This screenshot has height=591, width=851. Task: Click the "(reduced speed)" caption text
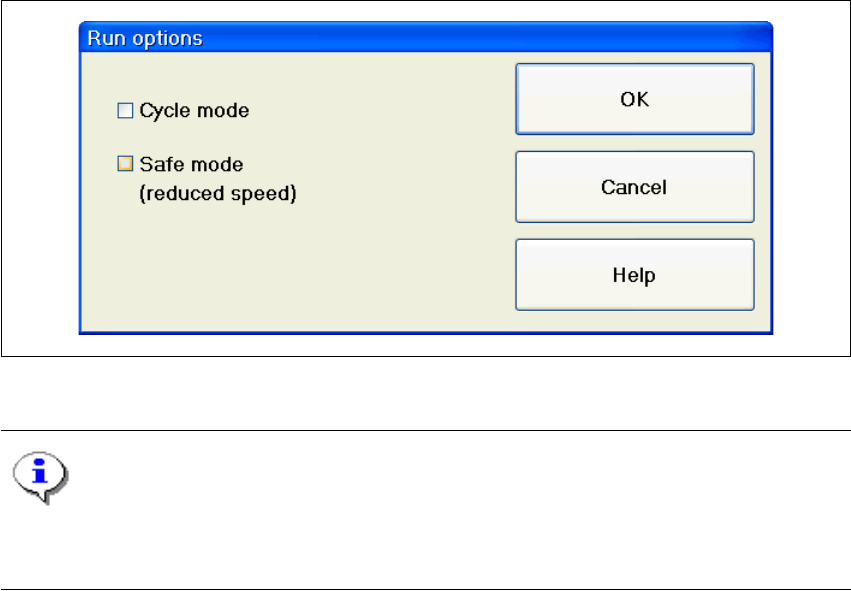tap(217, 194)
